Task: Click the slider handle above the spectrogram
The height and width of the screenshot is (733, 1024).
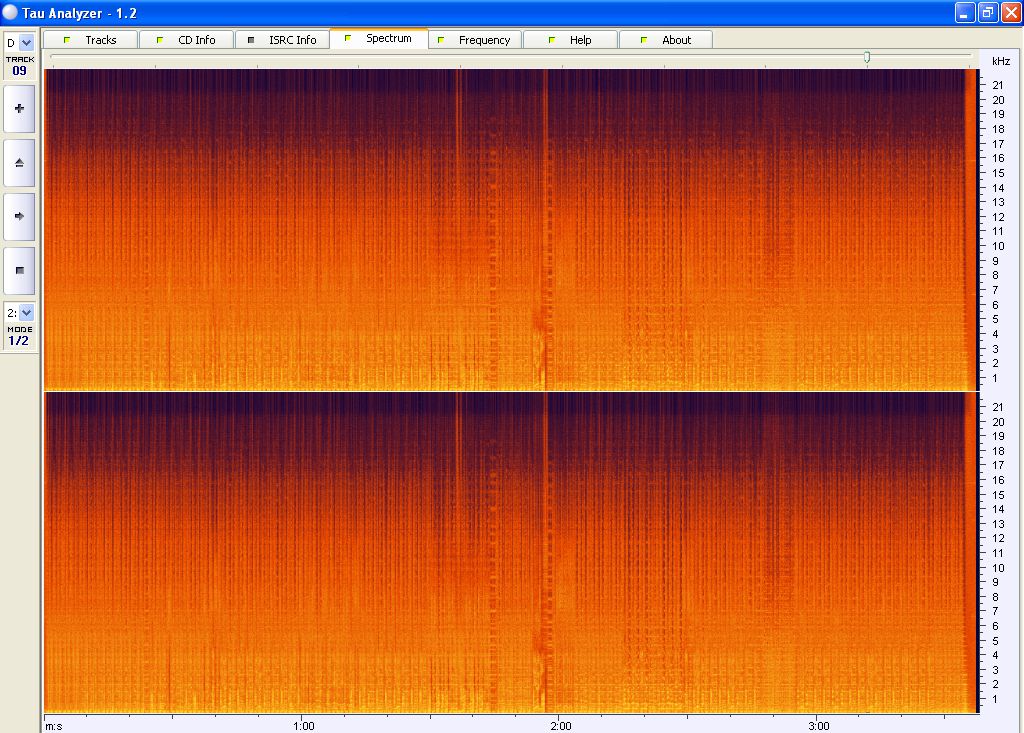Action: (x=867, y=57)
